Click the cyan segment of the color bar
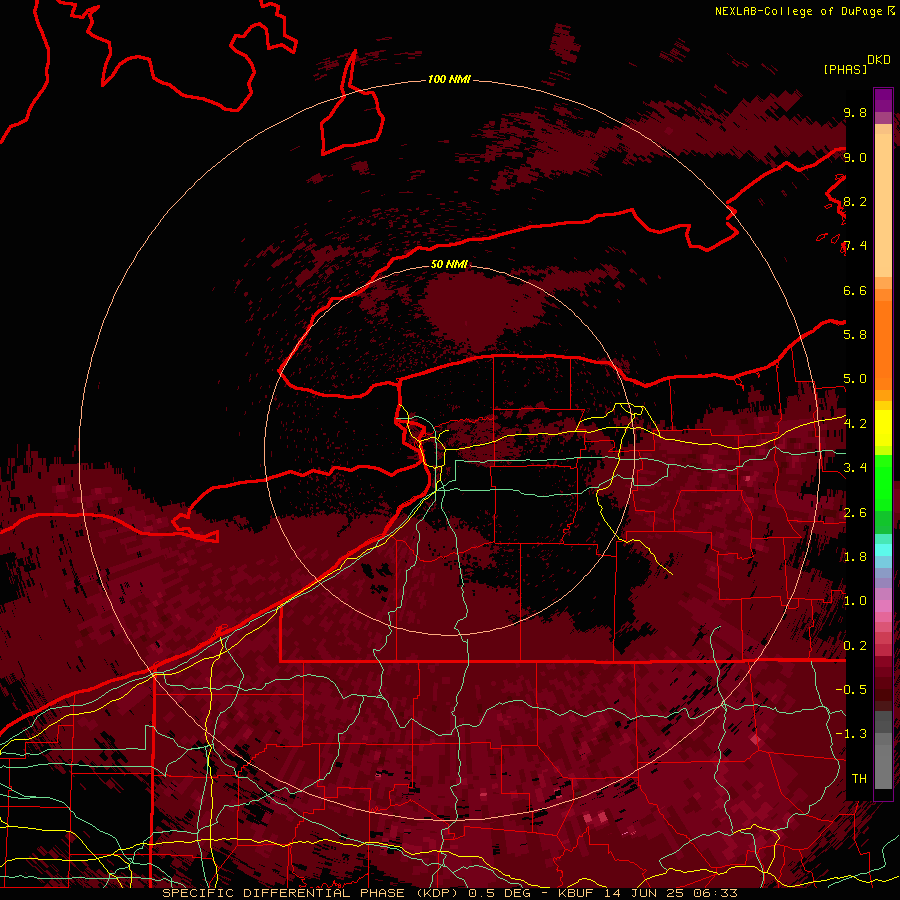 [883, 550]
